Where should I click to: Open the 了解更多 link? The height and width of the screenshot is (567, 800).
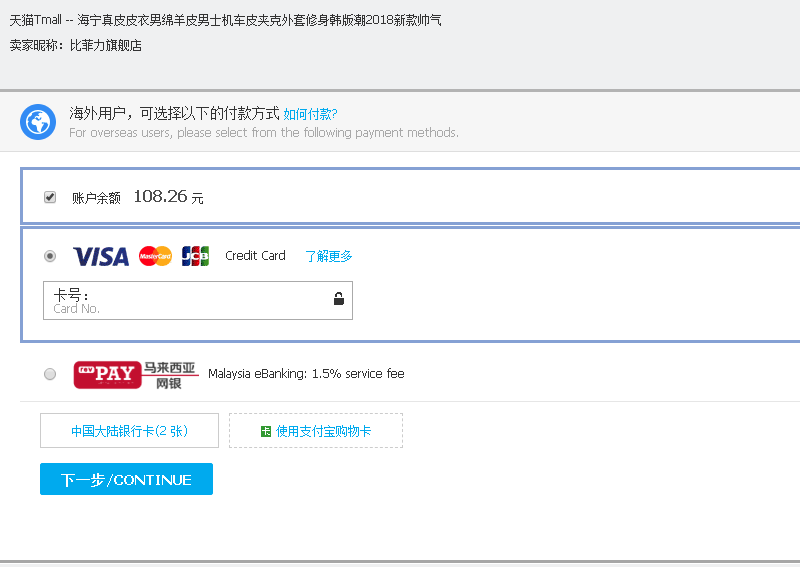pyautogui.click(x=328, y=256)
